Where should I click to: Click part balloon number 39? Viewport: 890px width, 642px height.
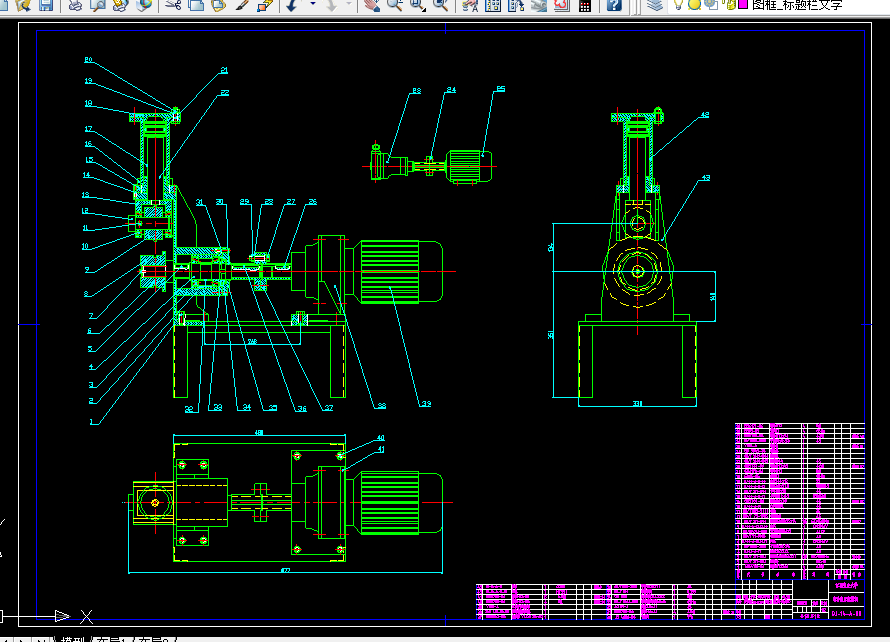(426, 404)
